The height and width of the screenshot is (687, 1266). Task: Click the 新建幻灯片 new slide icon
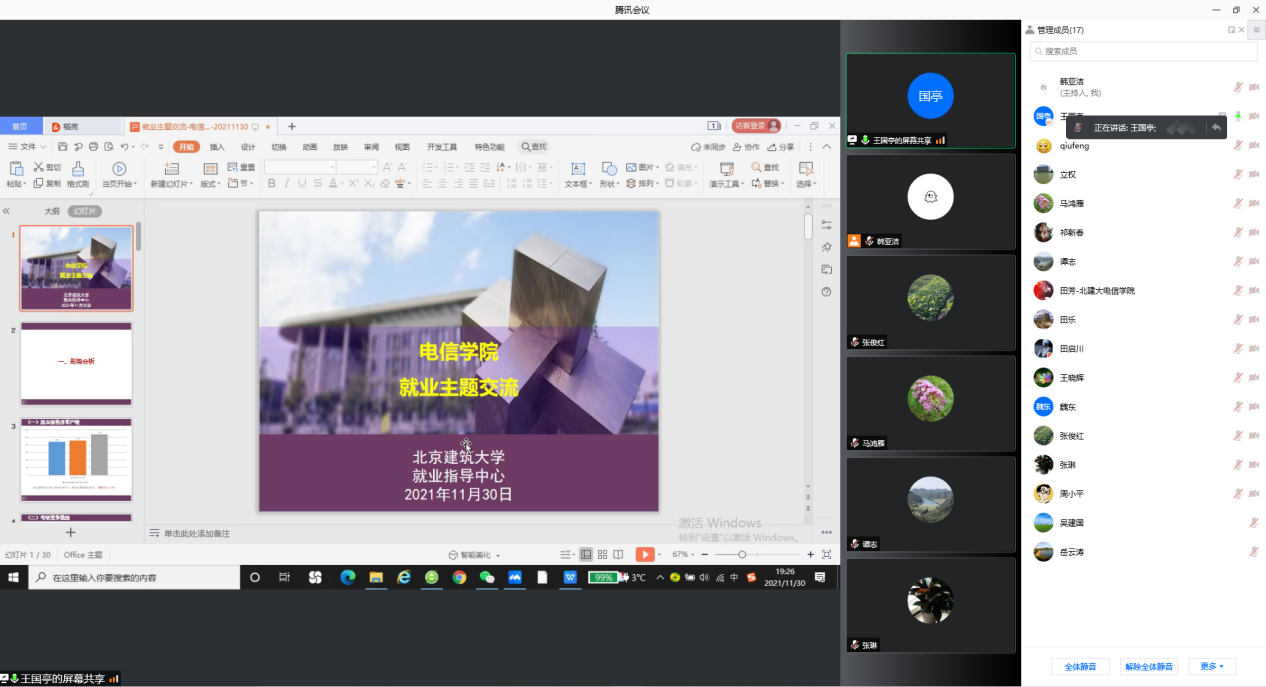pos(171,168)
